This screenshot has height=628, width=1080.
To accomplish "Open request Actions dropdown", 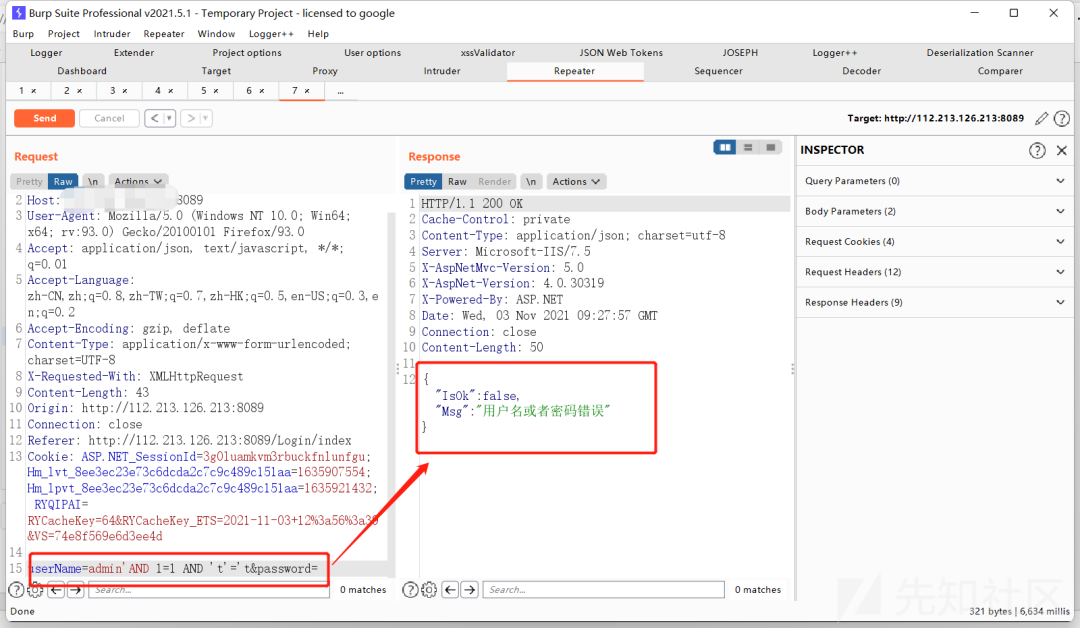I will click(138, 182).
